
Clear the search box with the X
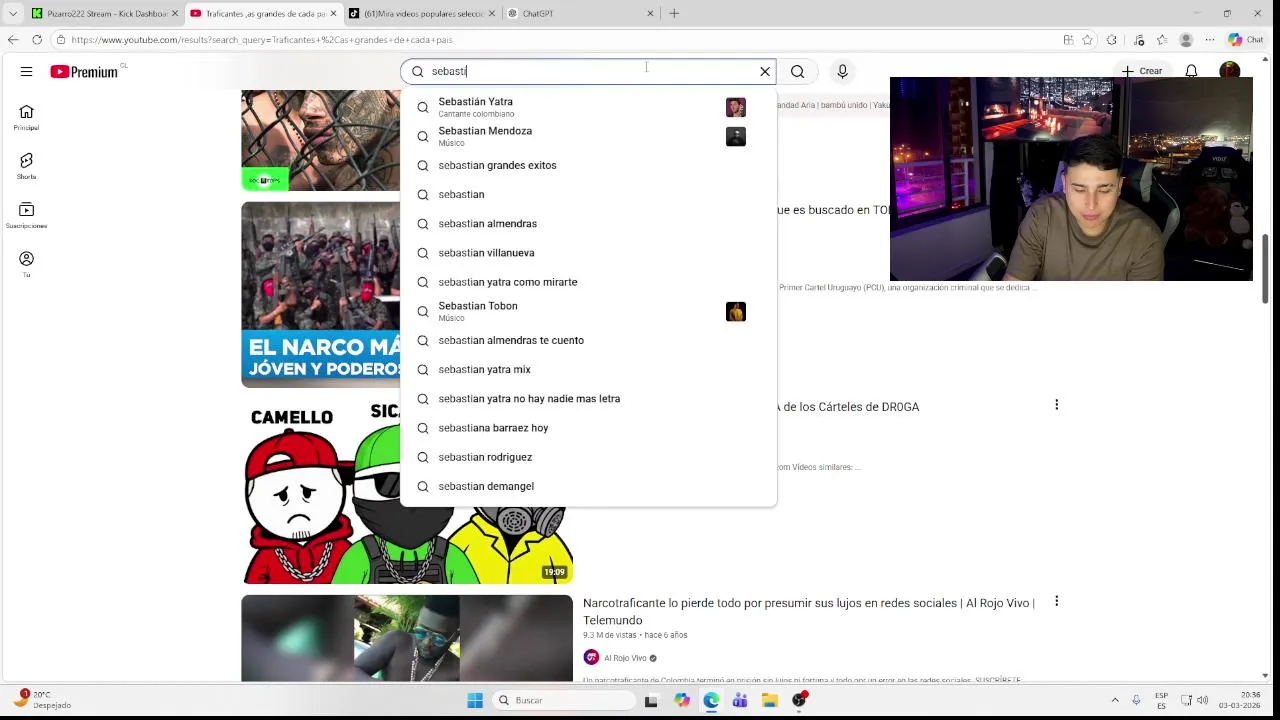pos(765,71)
